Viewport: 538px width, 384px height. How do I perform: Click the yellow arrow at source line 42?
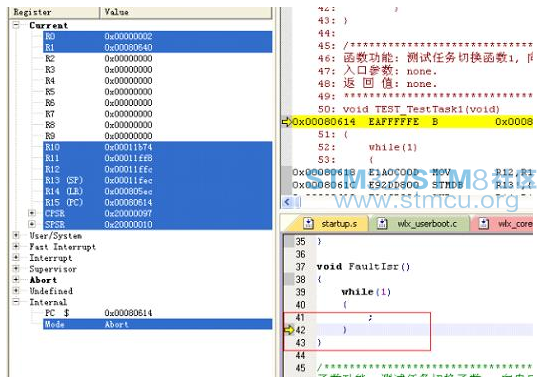[x=289, y=330]
